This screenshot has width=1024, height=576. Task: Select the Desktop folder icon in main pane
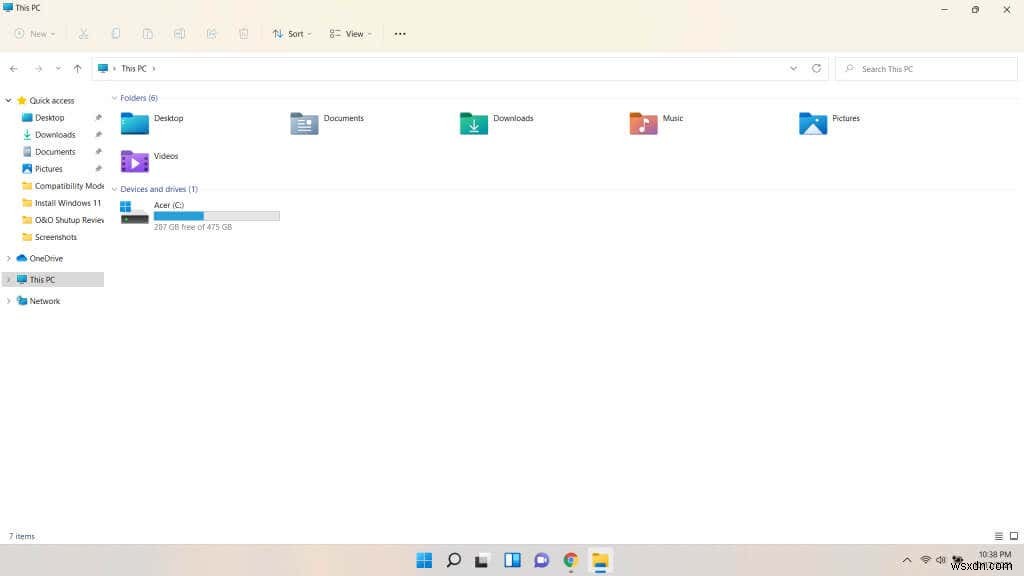(x=135, y=123)
